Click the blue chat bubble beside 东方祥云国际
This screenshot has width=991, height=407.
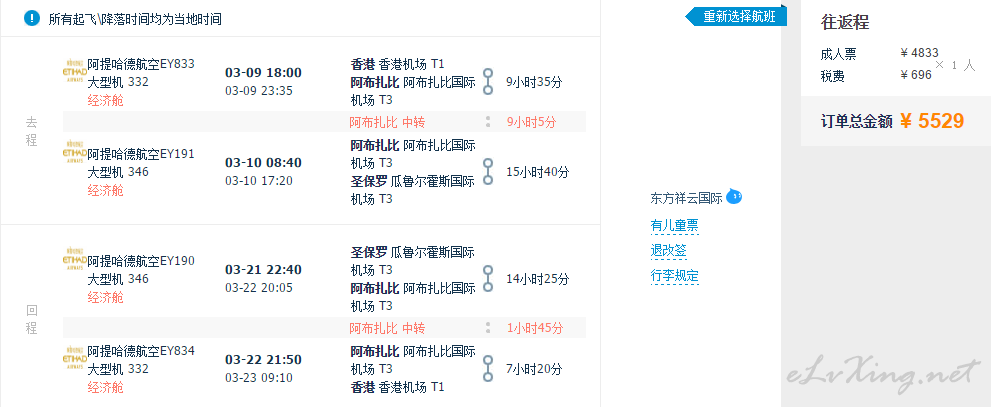coord(733,196)
